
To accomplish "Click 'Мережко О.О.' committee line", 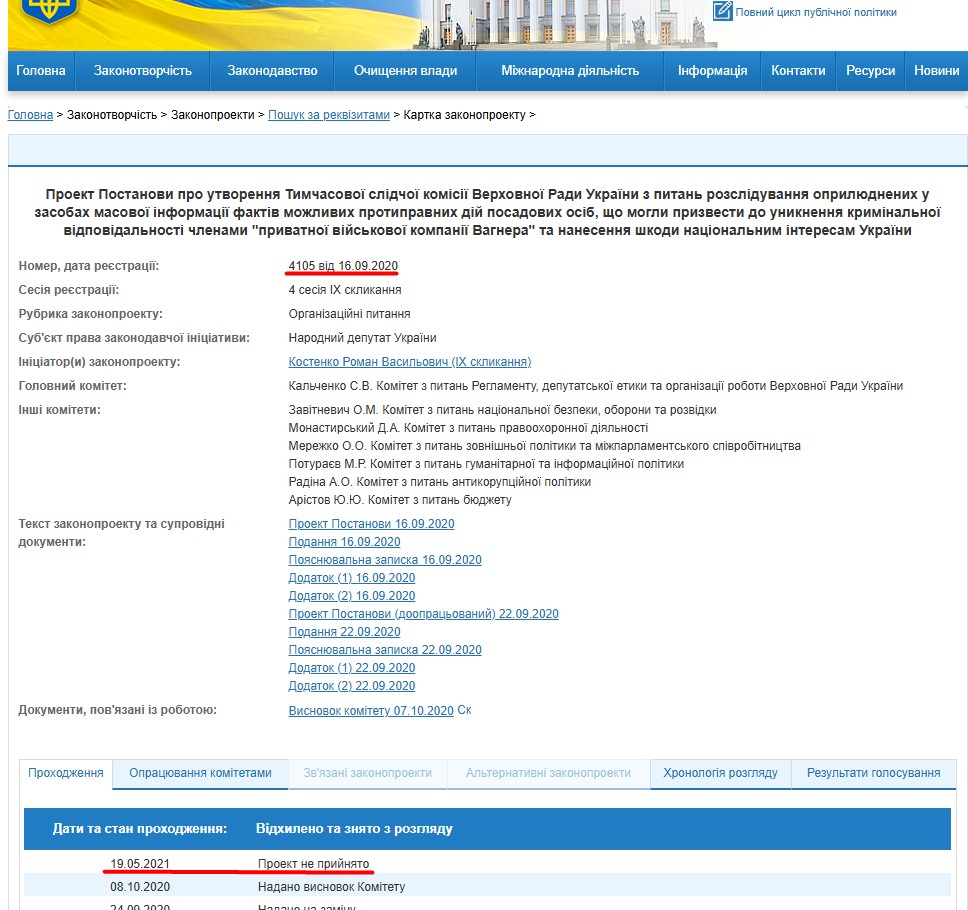I will 544,446.
